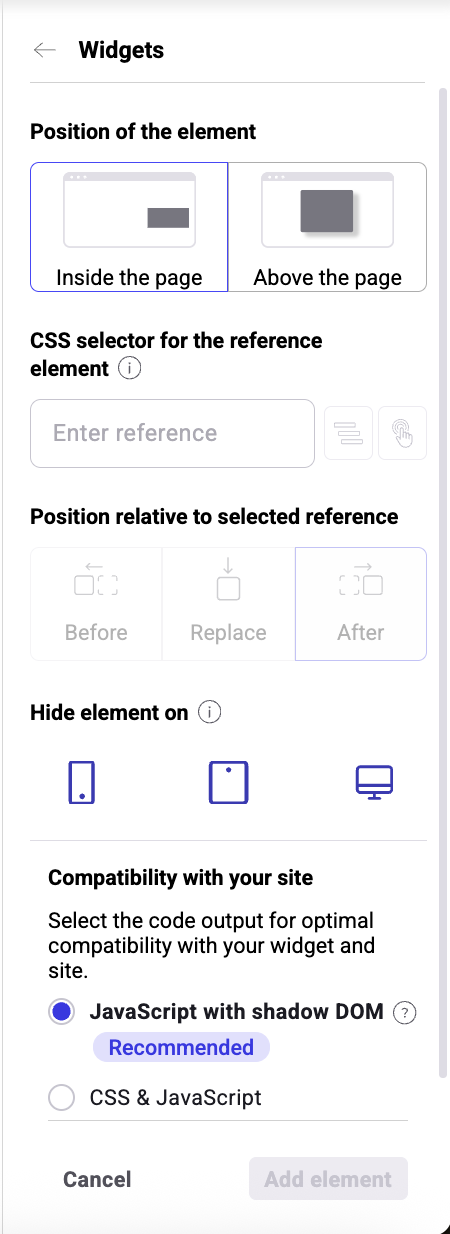
Task: Set position to Before the reference
Action: (96, 604)
